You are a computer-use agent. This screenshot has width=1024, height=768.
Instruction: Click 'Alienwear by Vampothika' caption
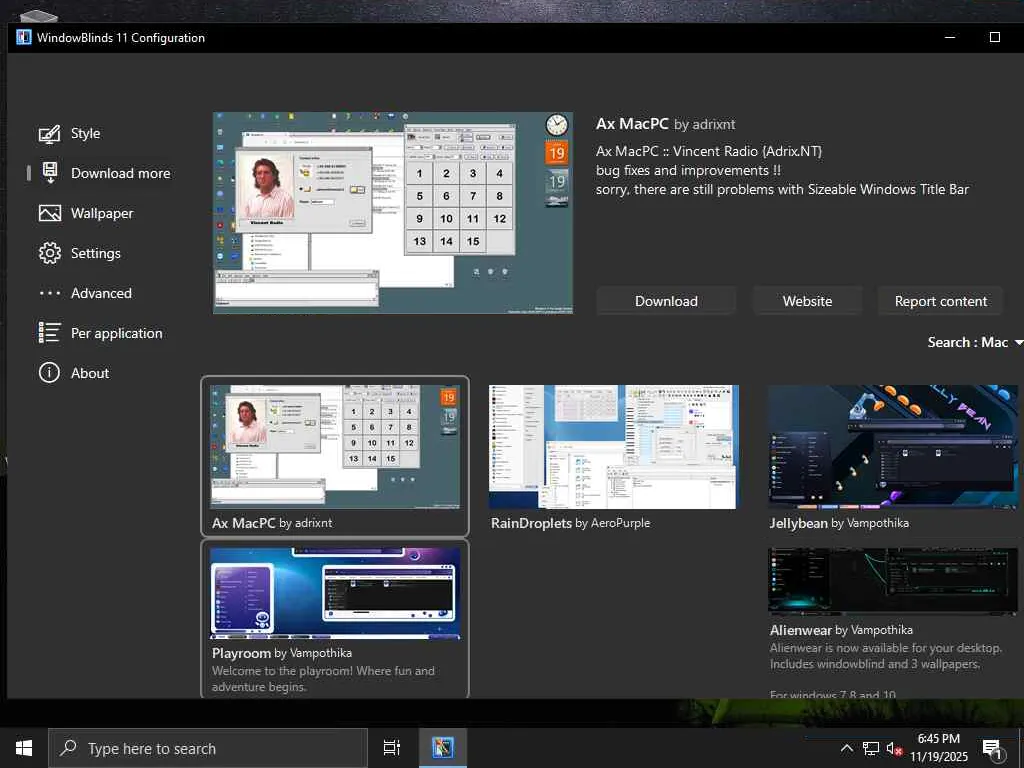pos(841,630)
